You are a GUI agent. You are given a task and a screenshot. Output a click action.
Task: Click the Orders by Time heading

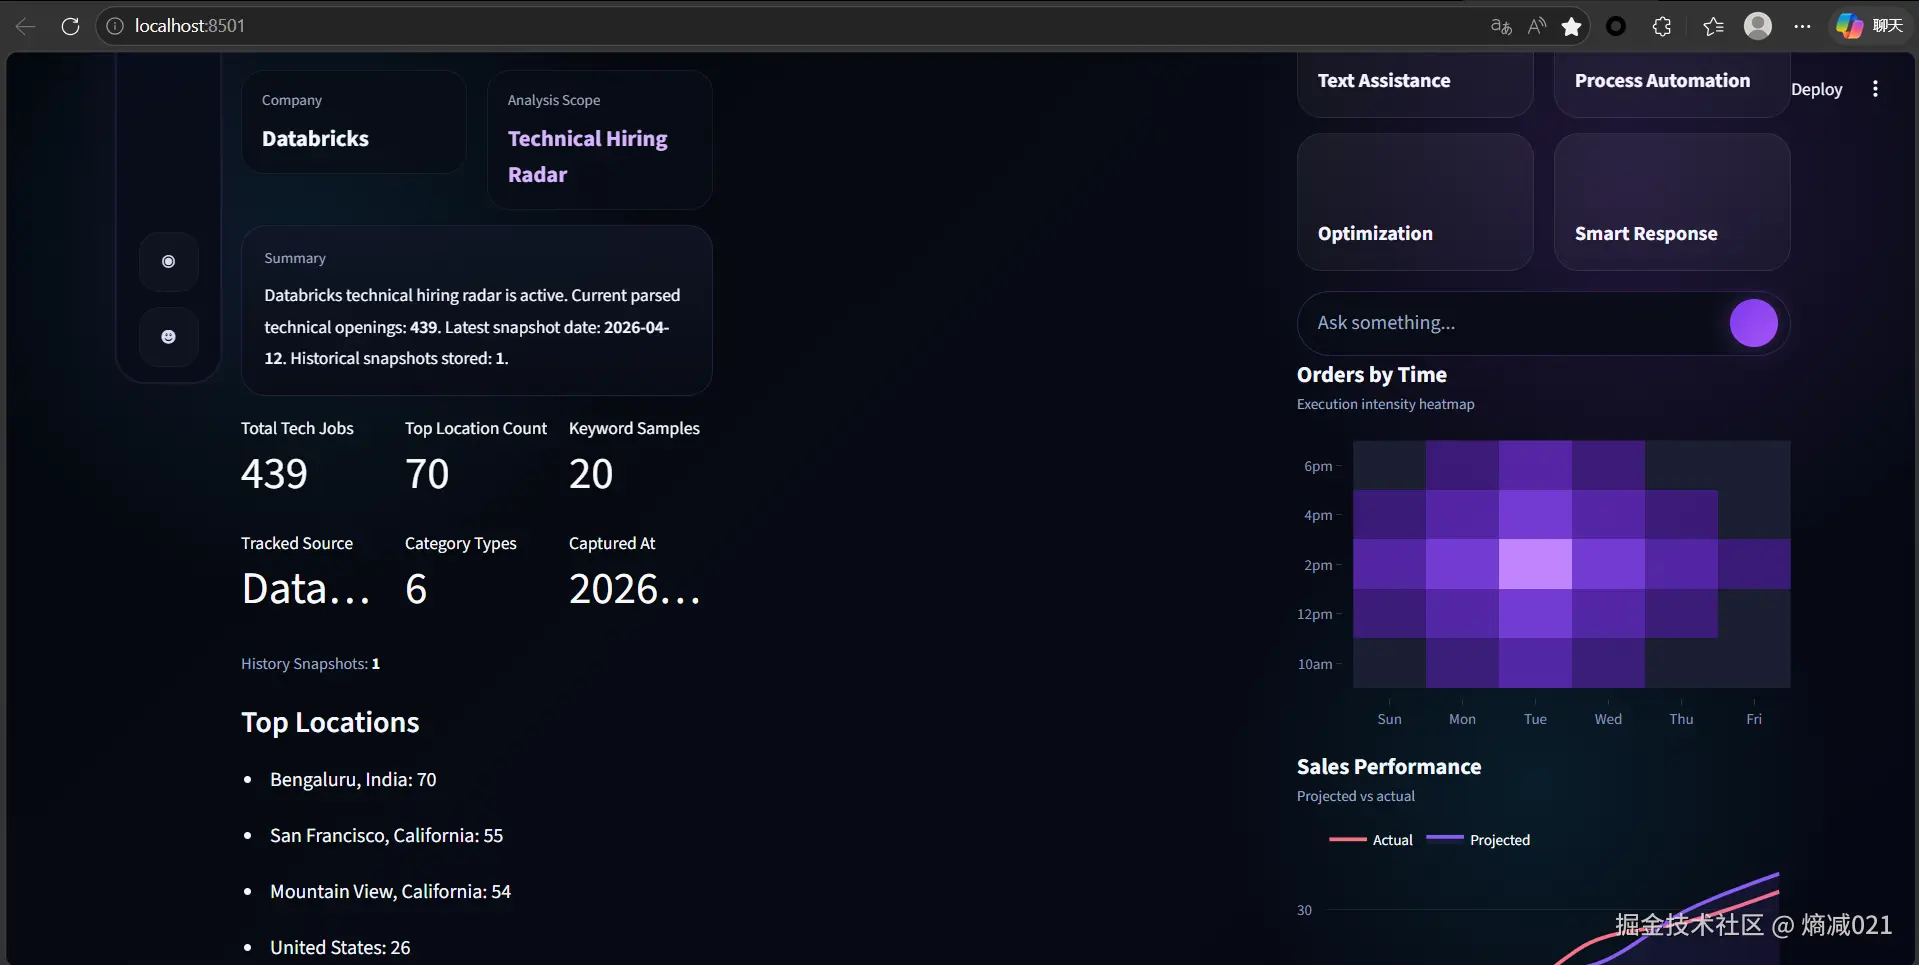point(1372,375)
